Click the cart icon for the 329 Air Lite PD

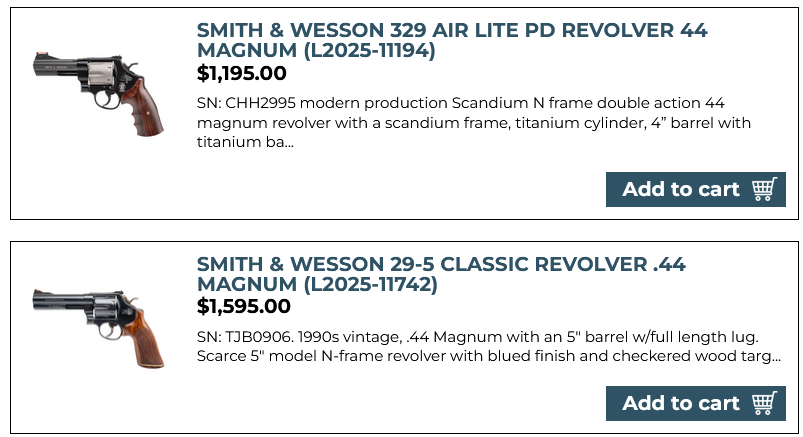click(x=764, y=189)
